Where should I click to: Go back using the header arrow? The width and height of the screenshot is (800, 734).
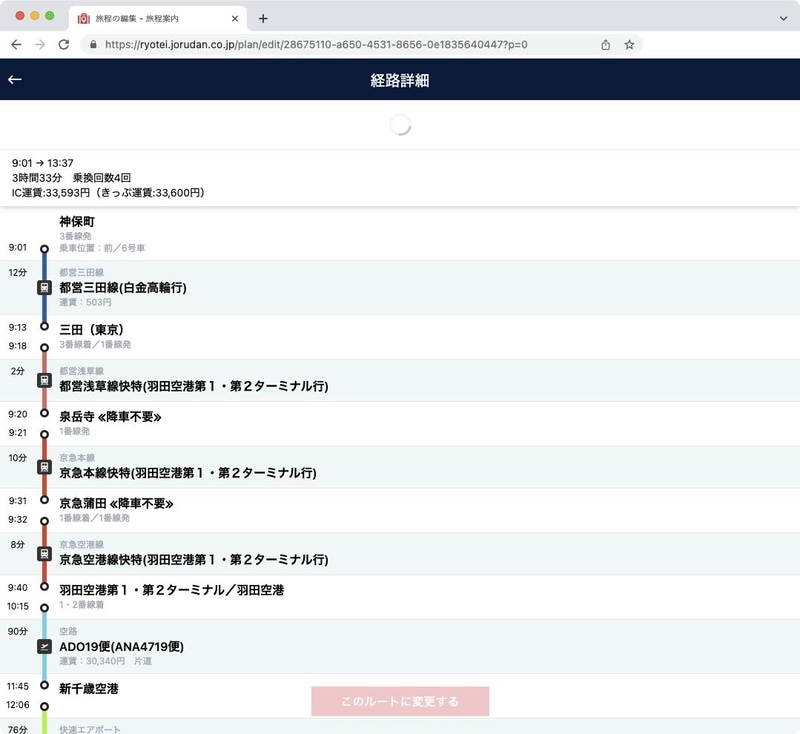pyautogui.click(x=15, y=80)
